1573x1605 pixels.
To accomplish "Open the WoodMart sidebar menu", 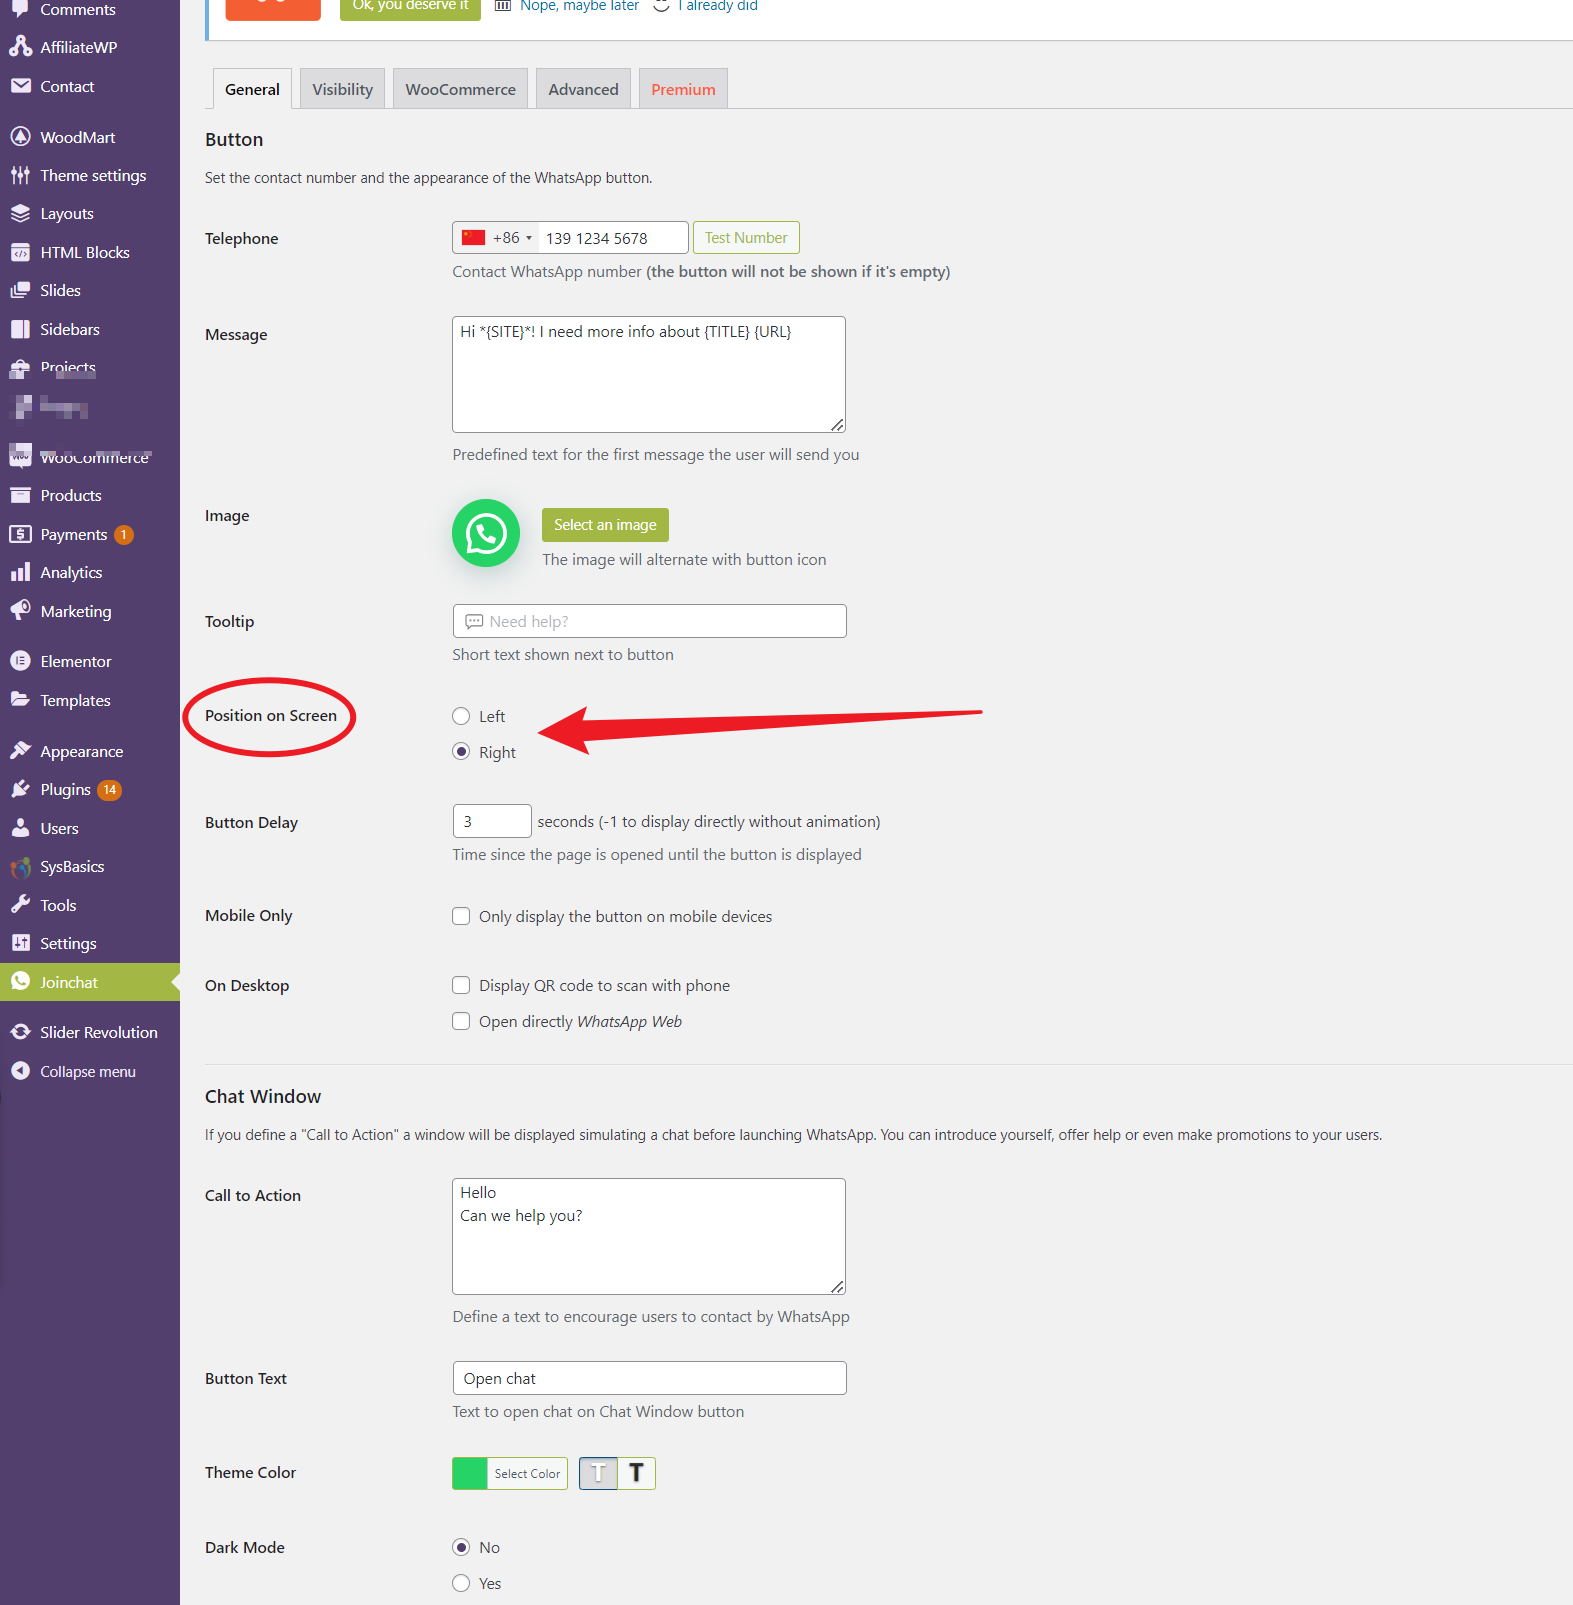I will click(x=77, y=137).
